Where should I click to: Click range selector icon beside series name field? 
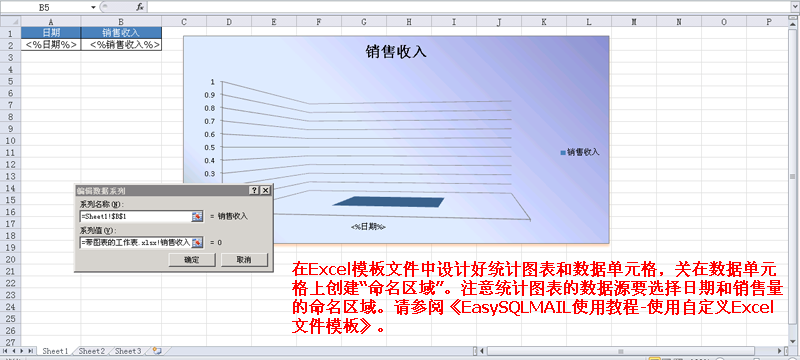[197, 216]
